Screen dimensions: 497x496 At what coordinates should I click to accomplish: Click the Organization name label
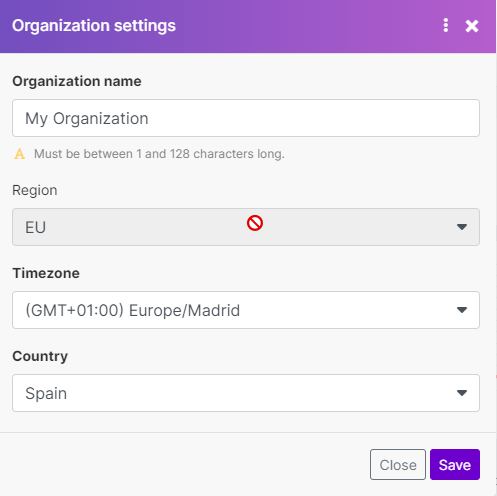pyautogui.click(x=77, y=81)
